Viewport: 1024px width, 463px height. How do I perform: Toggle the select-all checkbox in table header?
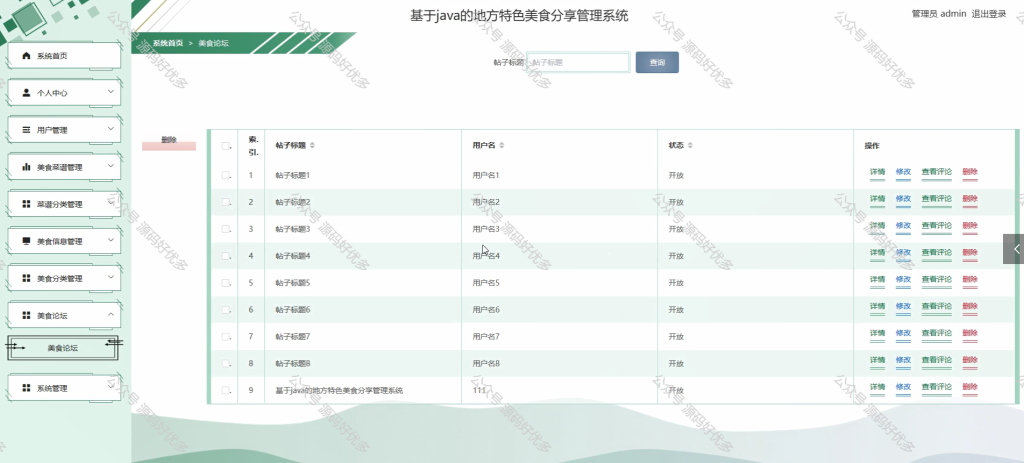[x=225, y=146]
